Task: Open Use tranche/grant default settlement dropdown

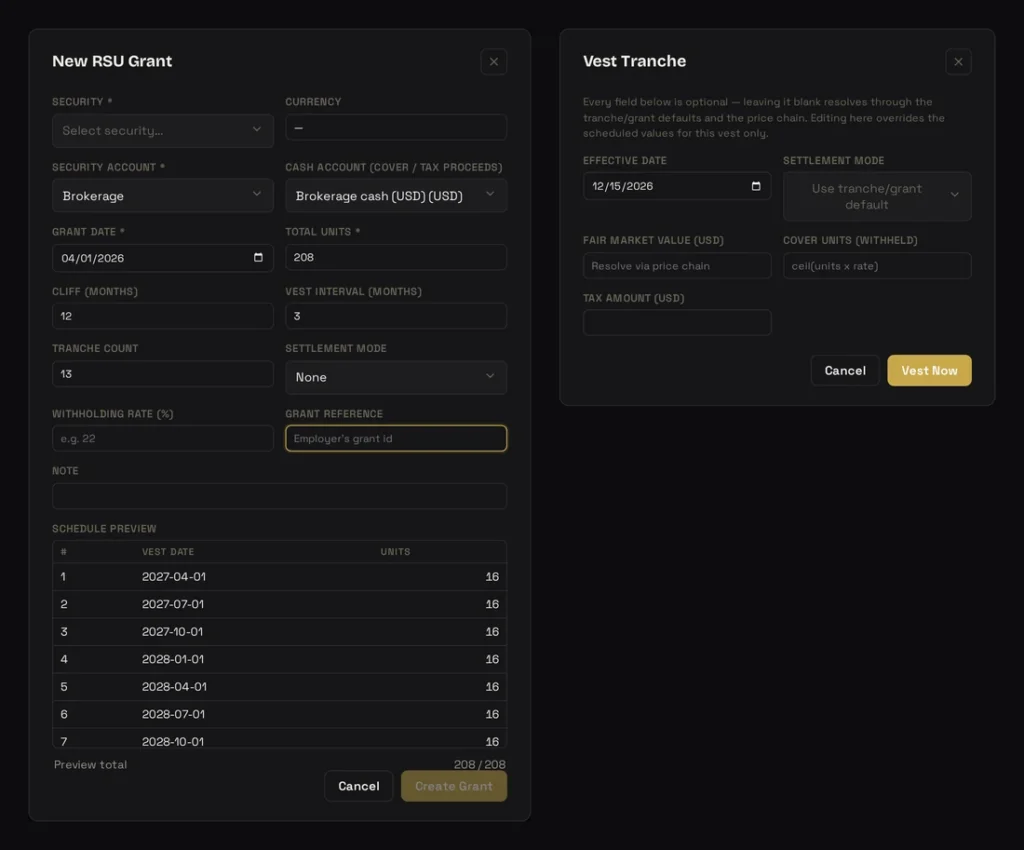Action: tap(877, 197)
